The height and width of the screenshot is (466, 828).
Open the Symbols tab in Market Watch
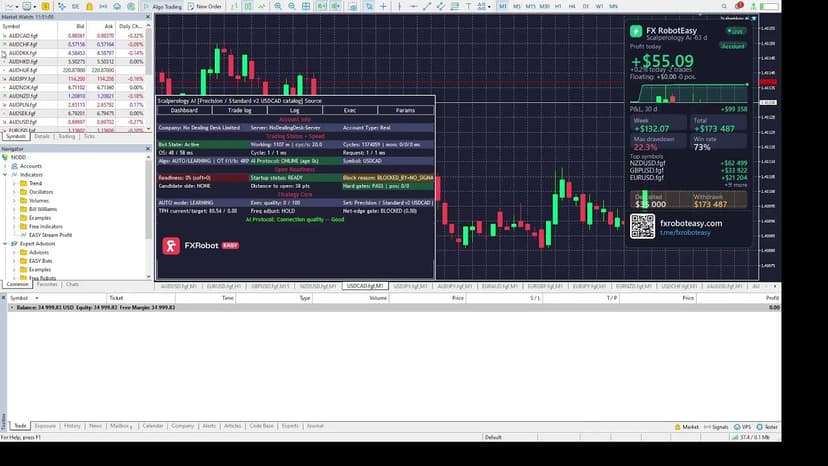[x=16, y=136]
